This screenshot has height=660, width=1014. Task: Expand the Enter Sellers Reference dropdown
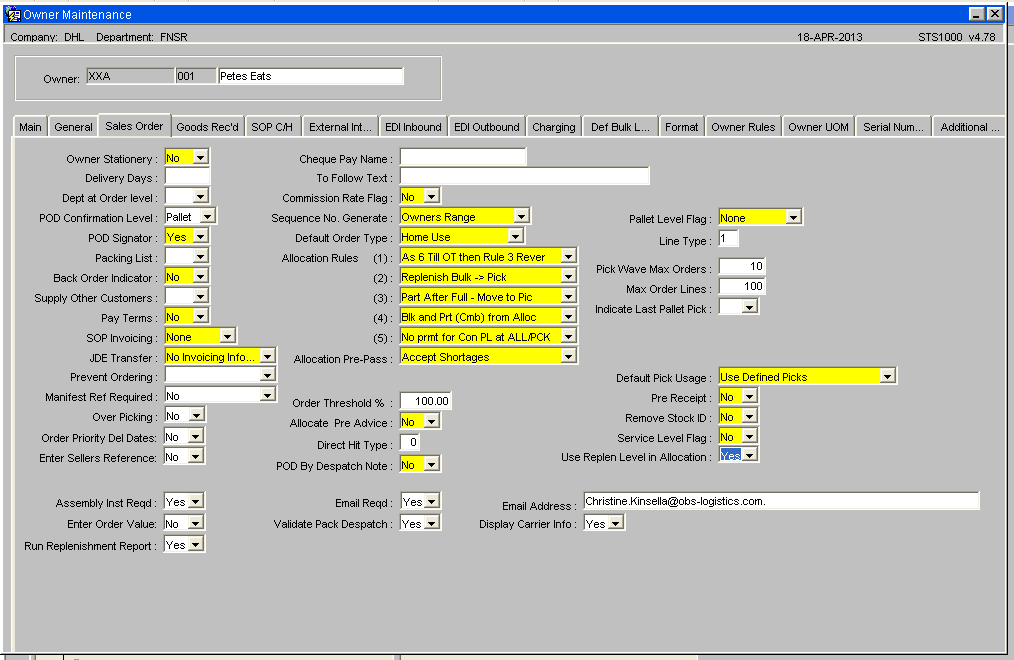(x=195, y=457)
